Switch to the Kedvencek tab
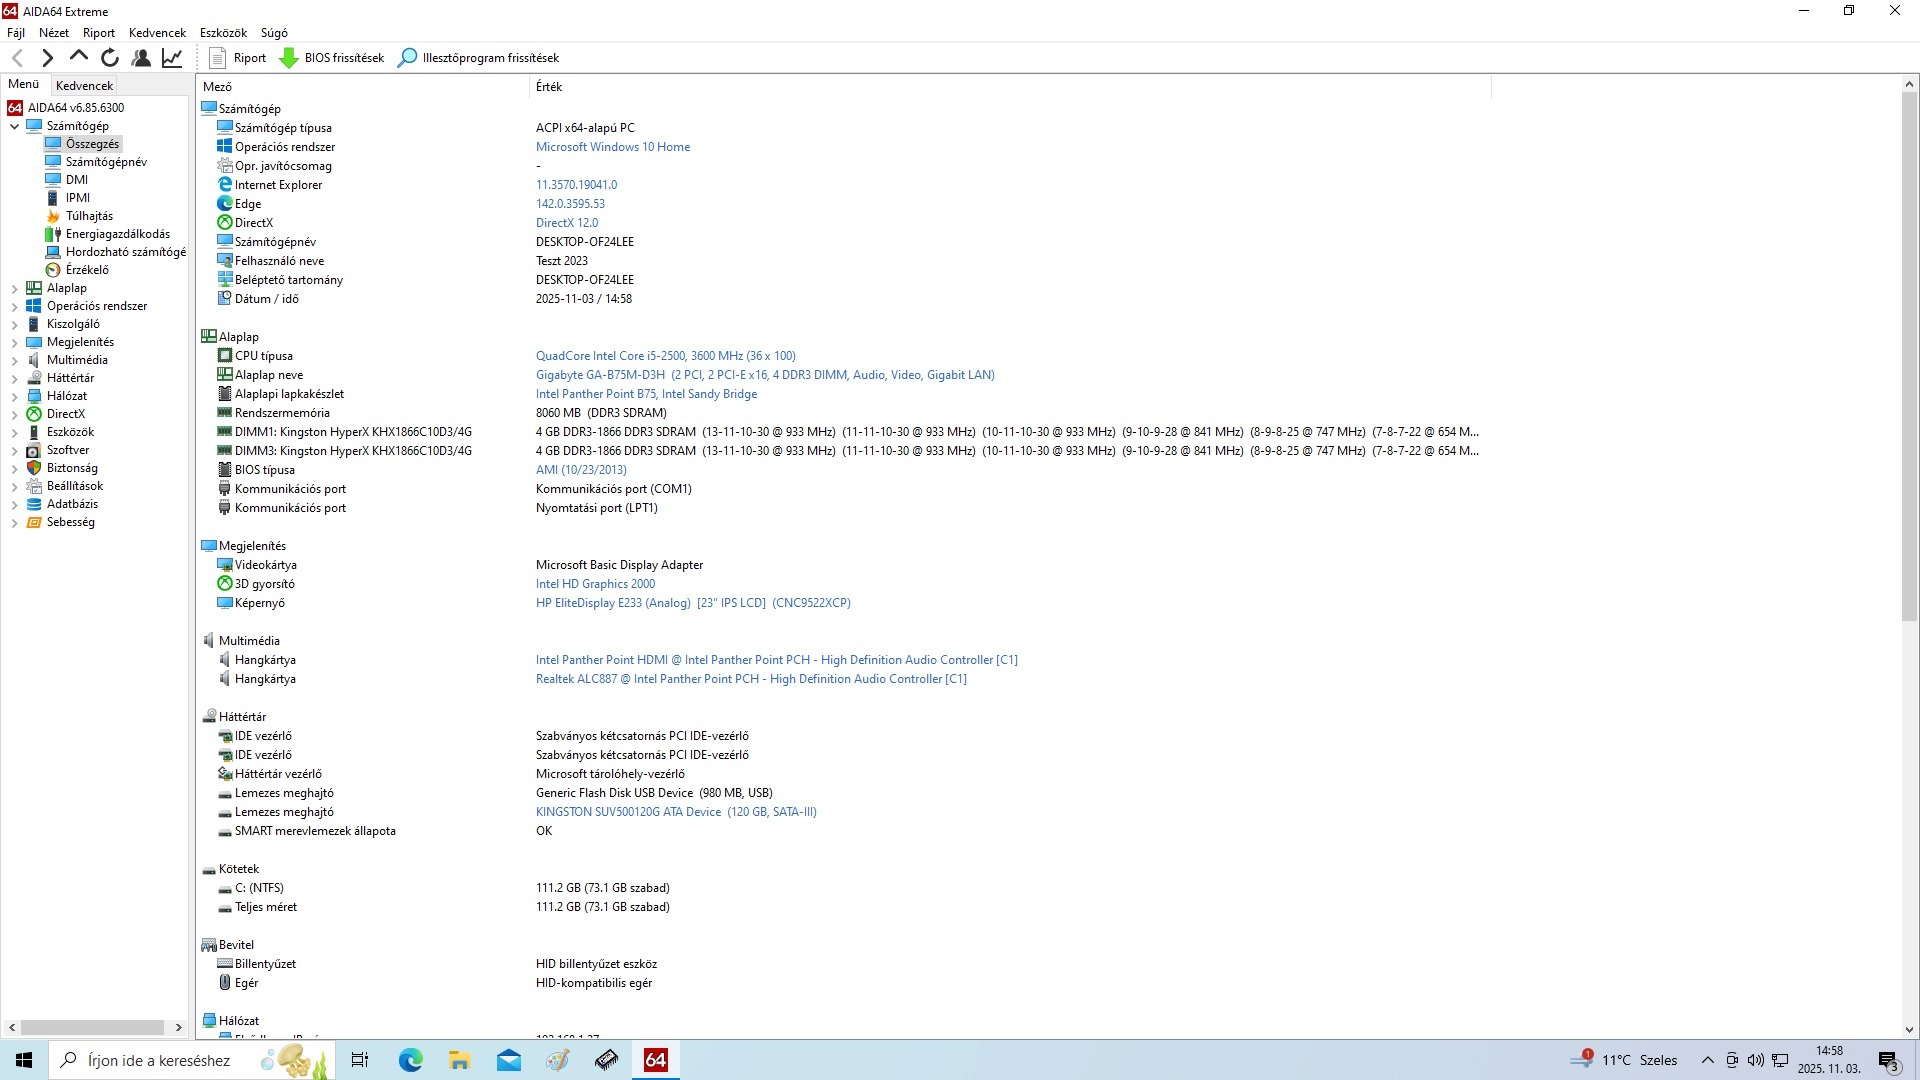This screenshot has height=1080, width=1920. point(85,86)
